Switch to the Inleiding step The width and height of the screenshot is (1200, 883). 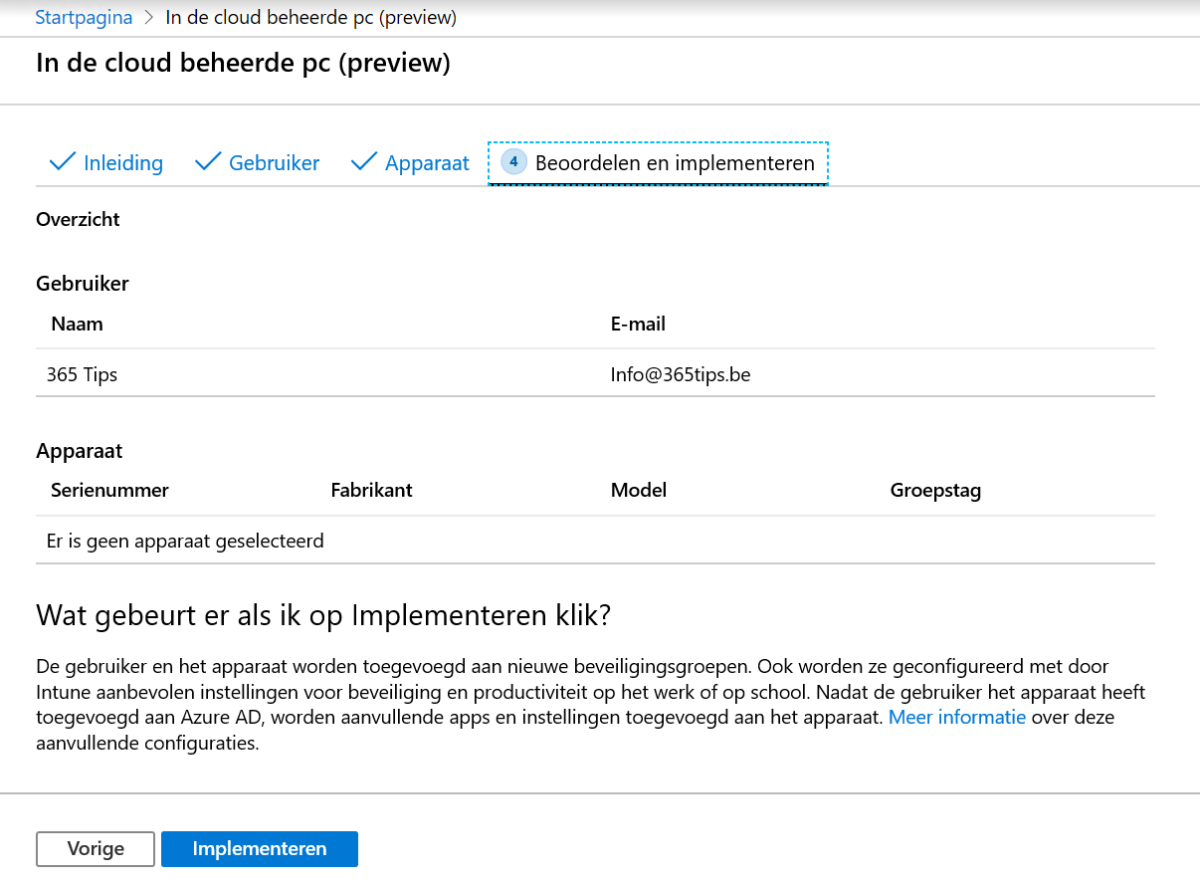pyautogui.click(x=124, y=162)
